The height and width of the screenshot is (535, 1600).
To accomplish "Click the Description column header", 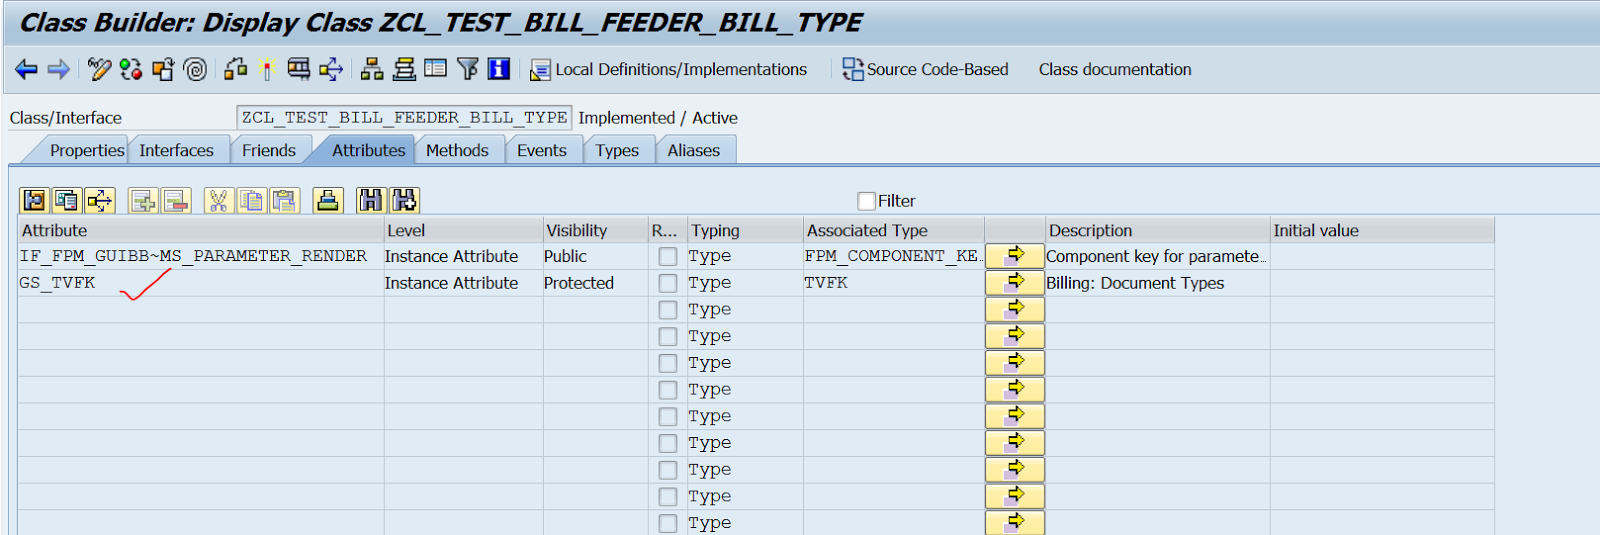I will point(1157,230).
